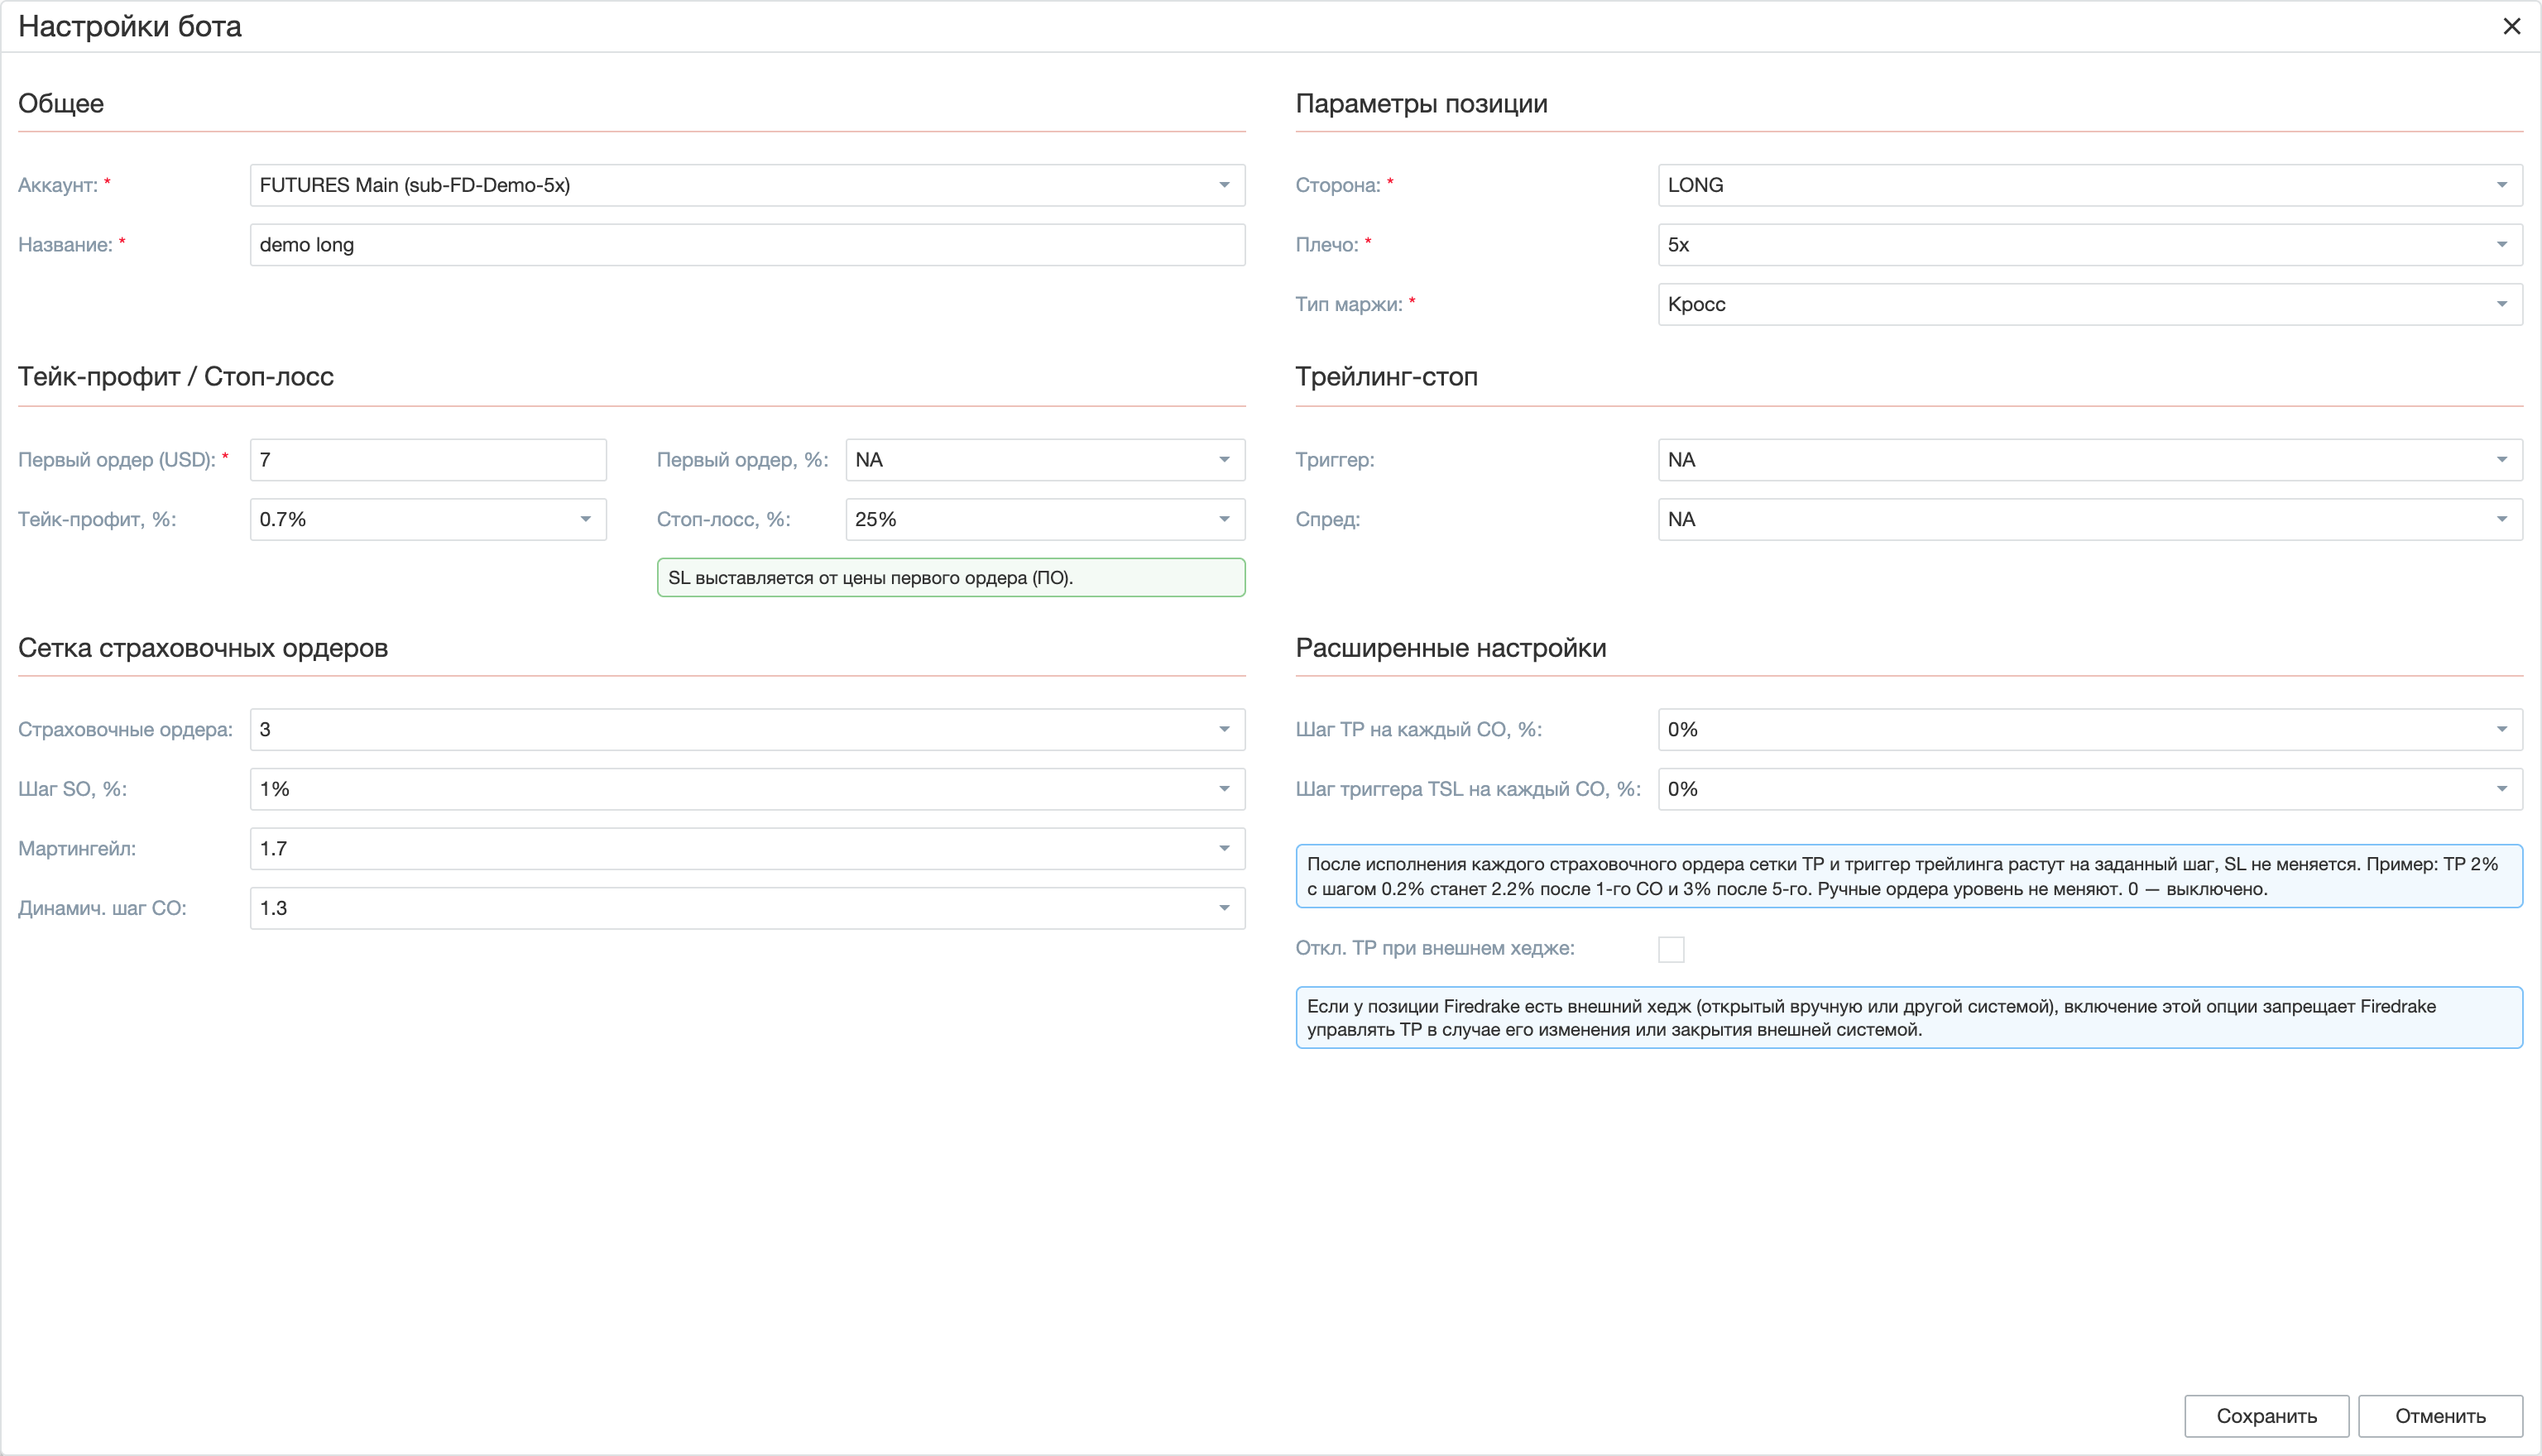Click the Сохранить button
Image resolution: width=2542 pixels, height=1456 pixels.
(x=2266, y=1416)
